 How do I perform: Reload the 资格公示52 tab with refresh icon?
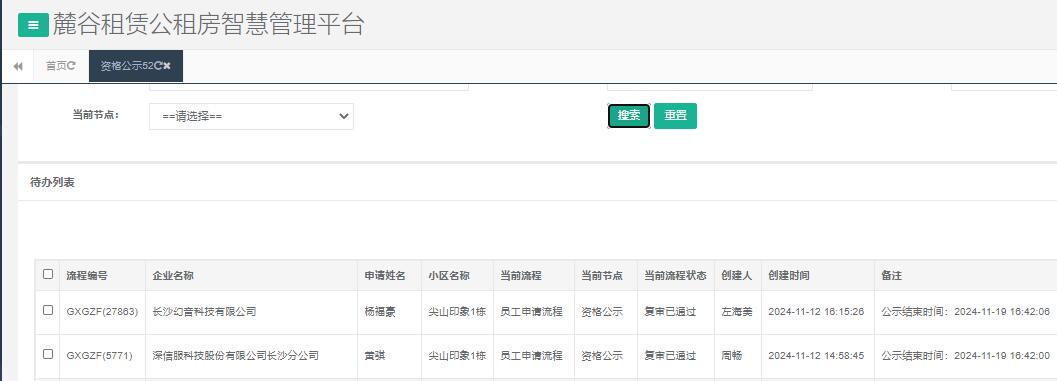(158, 65)
